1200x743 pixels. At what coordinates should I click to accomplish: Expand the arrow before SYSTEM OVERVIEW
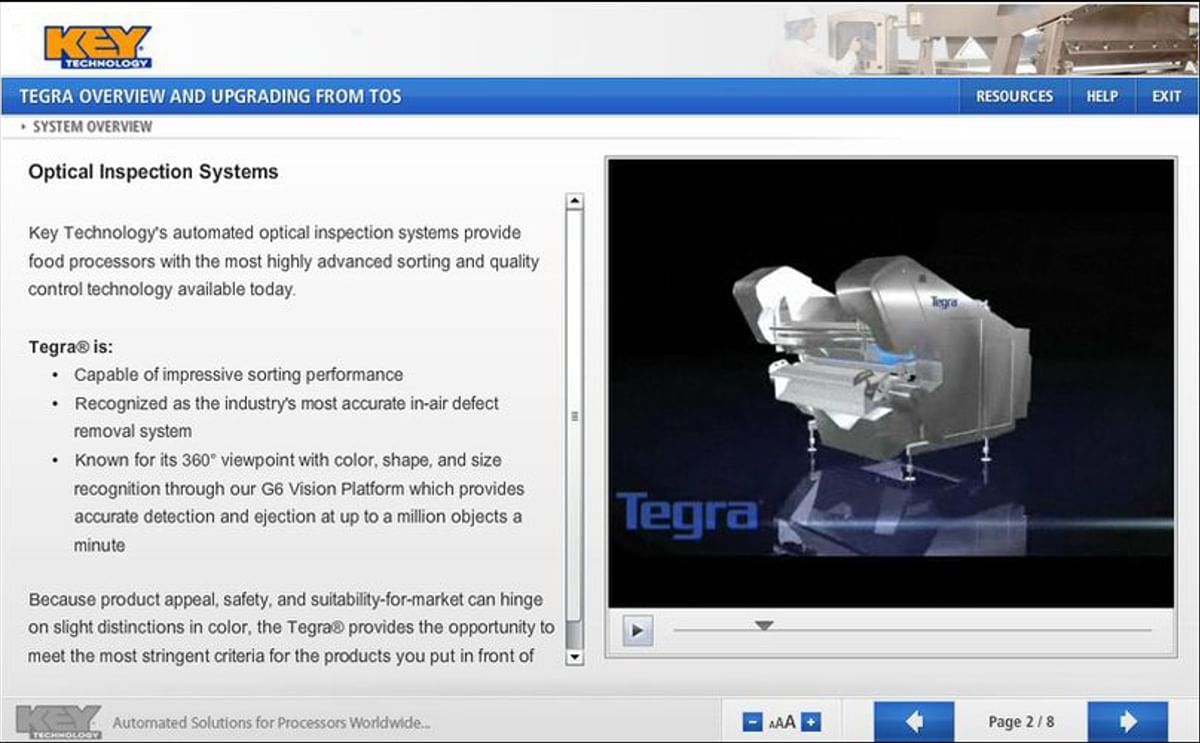(x=24, y=126)
